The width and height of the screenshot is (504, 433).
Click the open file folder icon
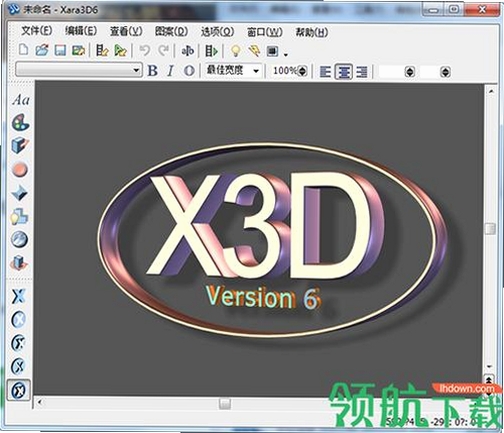click(42, 50)
